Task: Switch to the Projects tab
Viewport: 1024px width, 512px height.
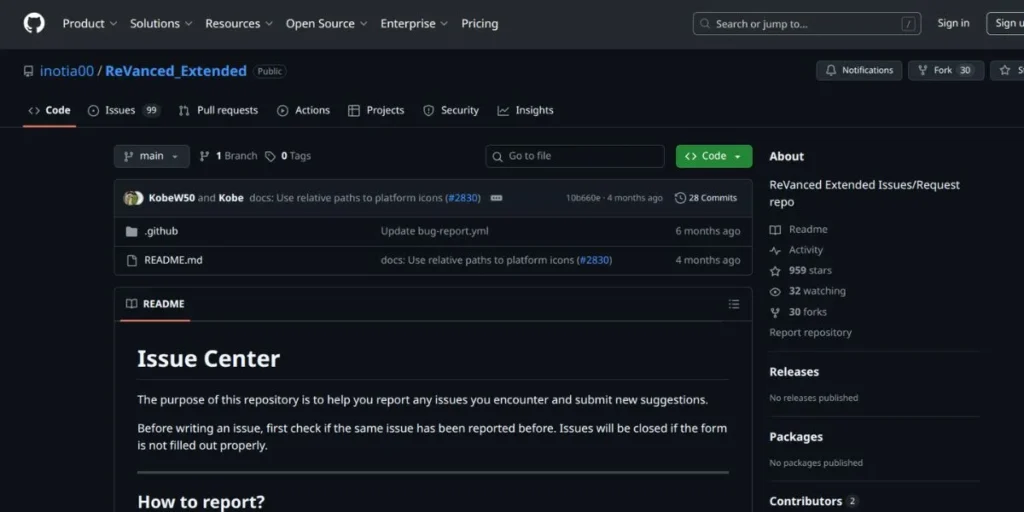Action: tap(376, 110)
